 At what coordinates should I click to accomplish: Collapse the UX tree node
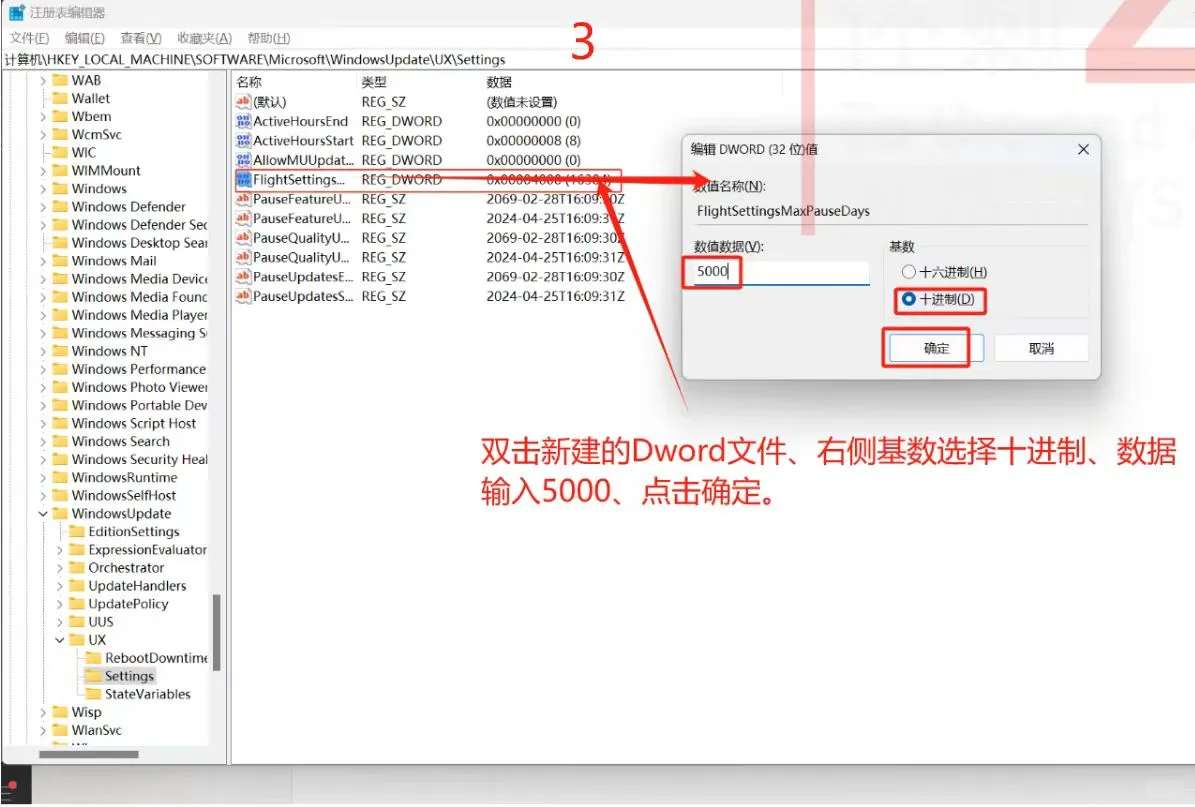(59, 640)
